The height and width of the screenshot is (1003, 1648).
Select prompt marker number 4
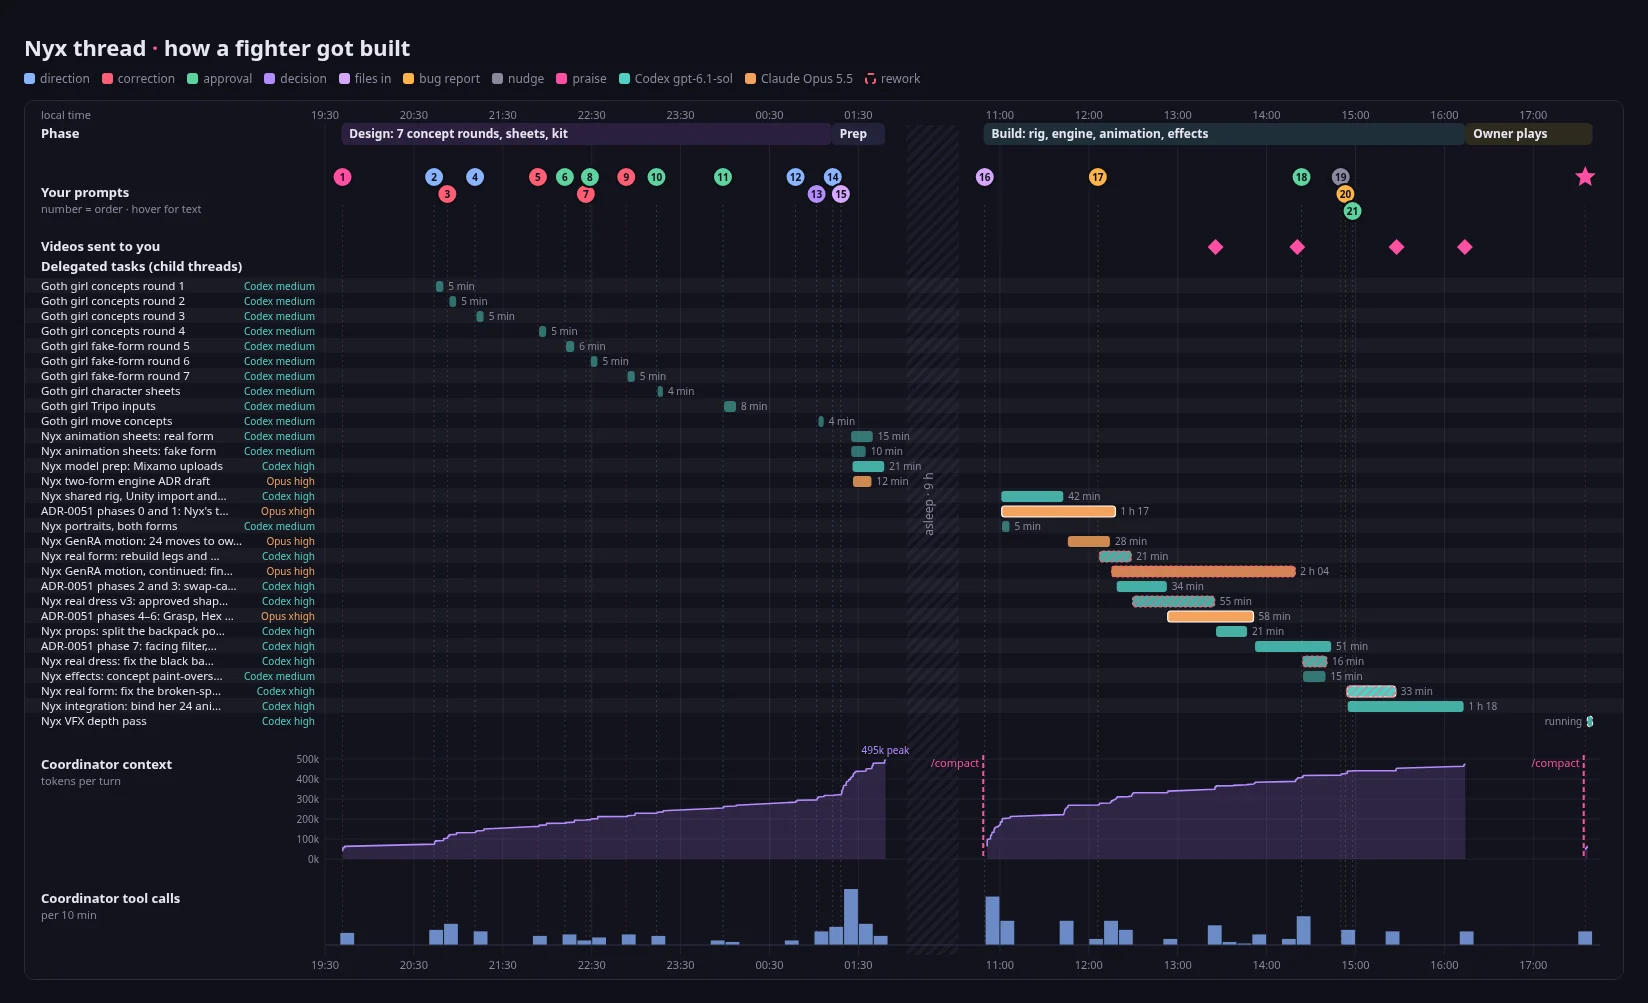click(x=475, y=177)
